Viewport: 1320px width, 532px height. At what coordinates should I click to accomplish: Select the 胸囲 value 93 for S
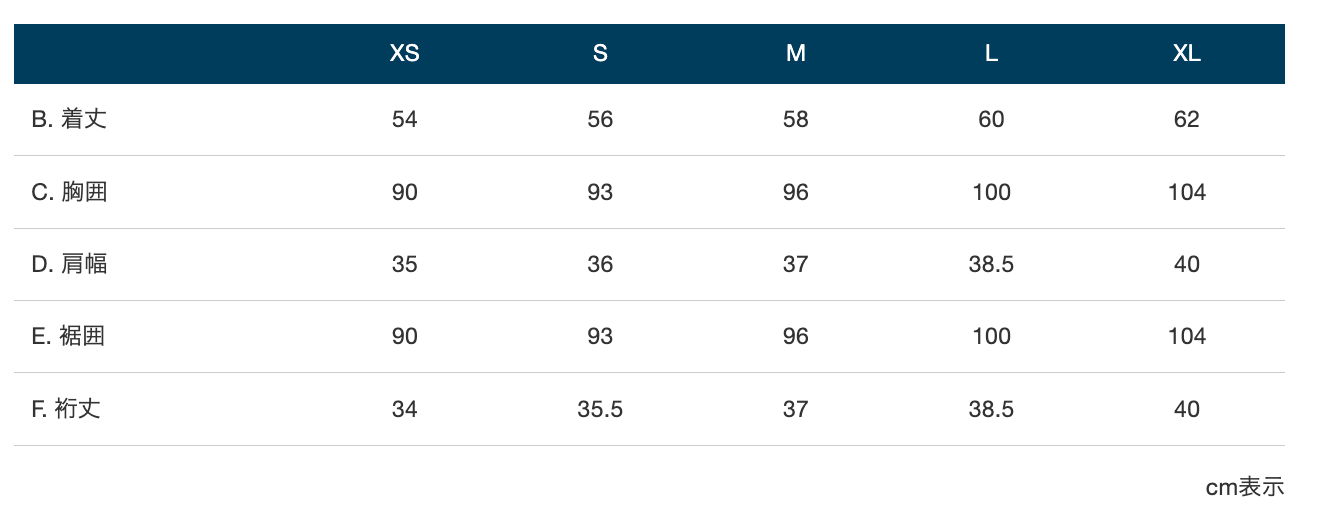pos(600,192)
